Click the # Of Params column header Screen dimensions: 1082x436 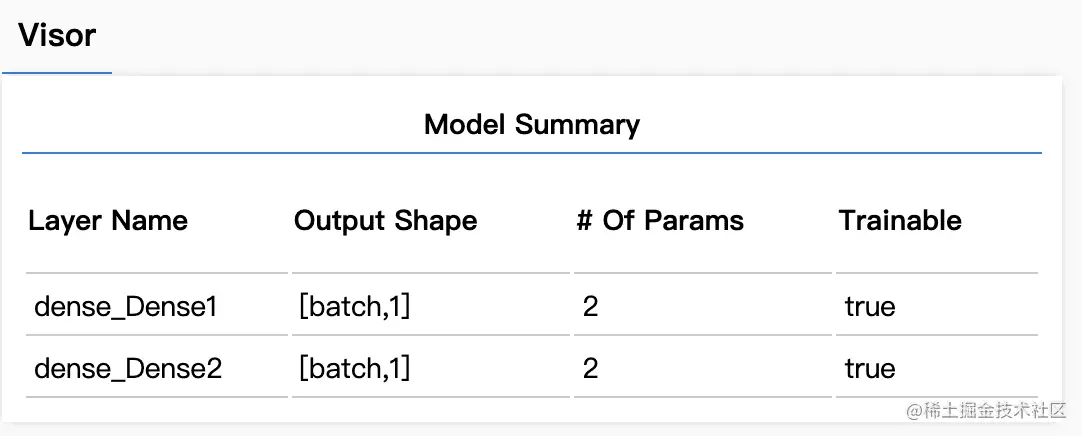pyautogui.click(x=660, y=221)
